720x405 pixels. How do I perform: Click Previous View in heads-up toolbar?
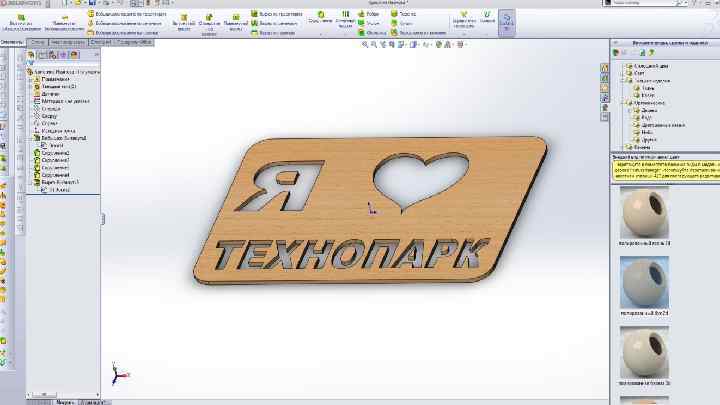[x=382, y=45]
